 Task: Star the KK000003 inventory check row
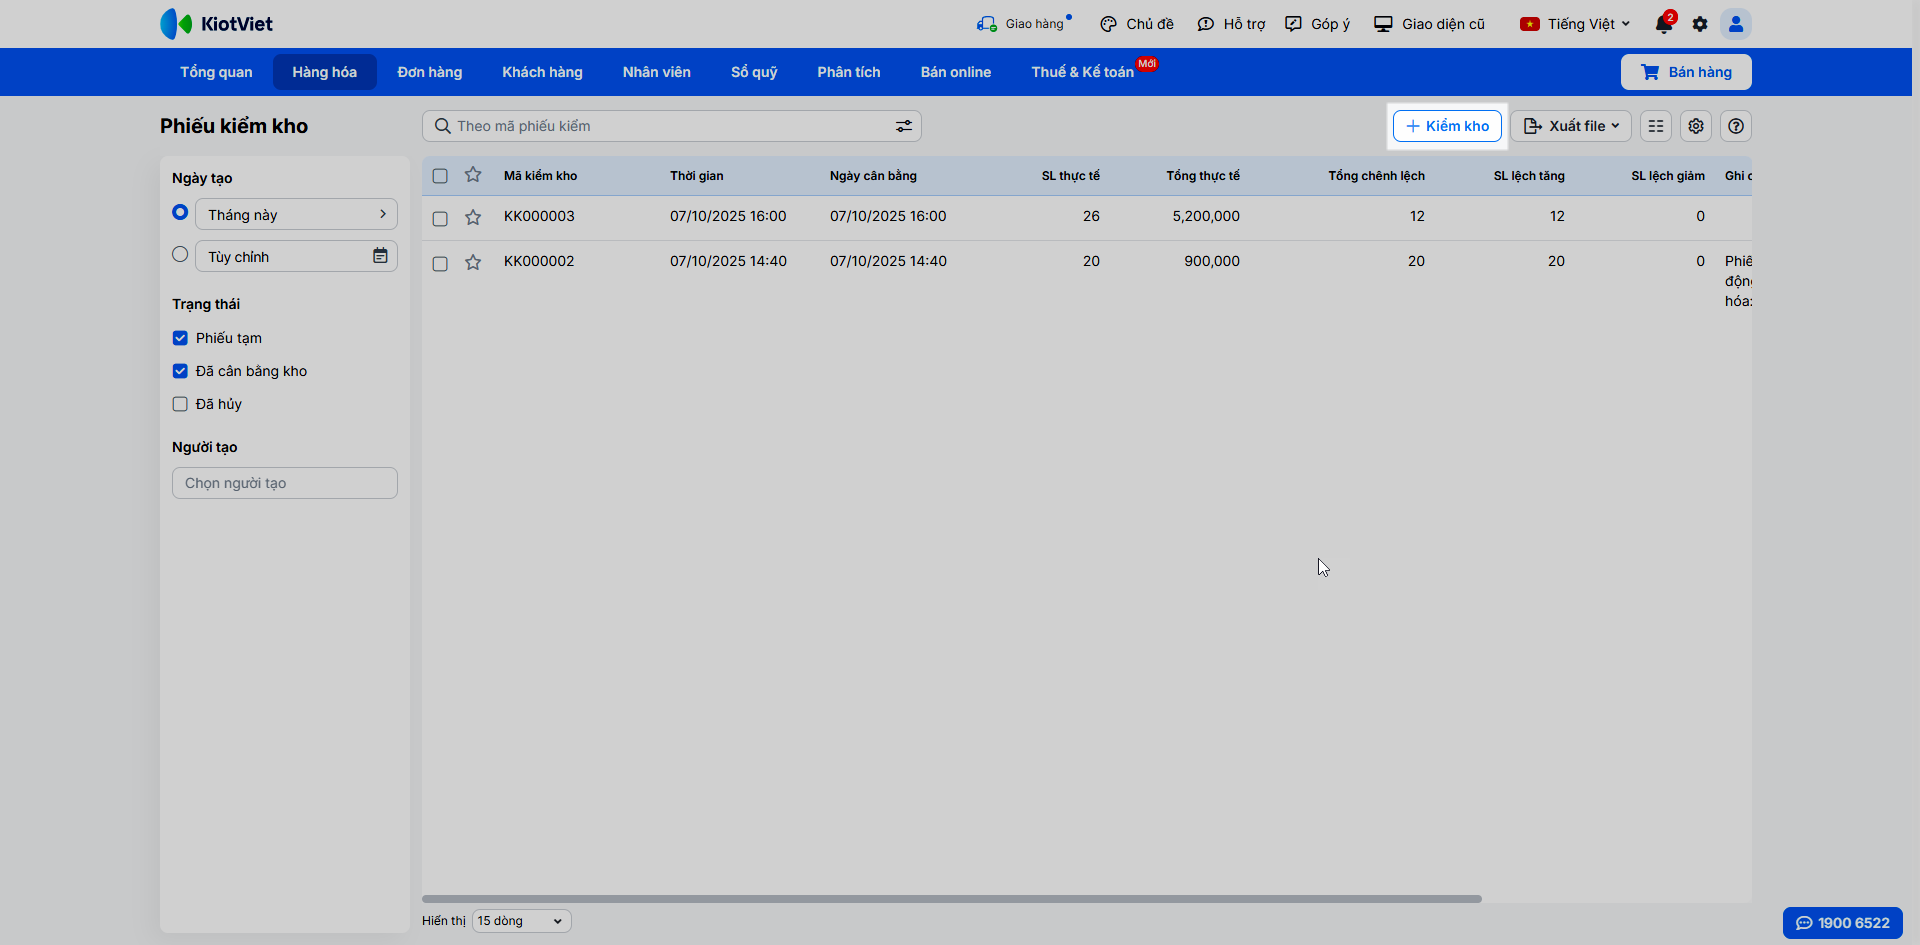click(x=473, y=217)
